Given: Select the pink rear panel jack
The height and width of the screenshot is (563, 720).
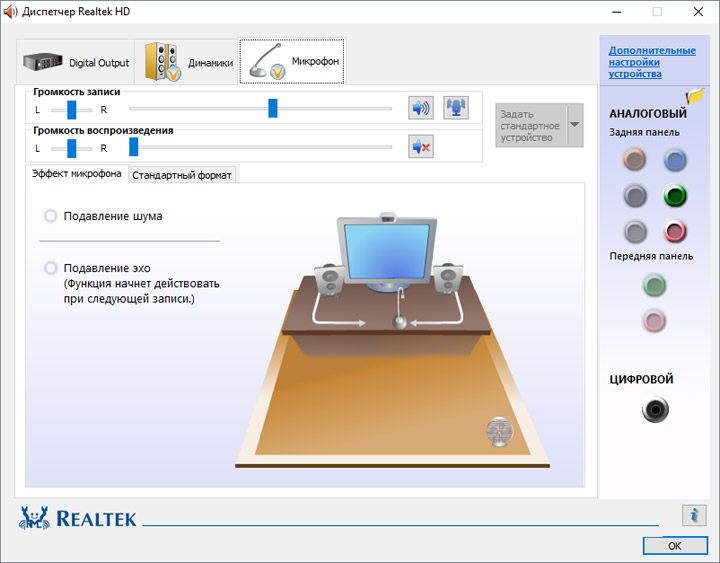Looking at the screenshot, I should (675, 231).
